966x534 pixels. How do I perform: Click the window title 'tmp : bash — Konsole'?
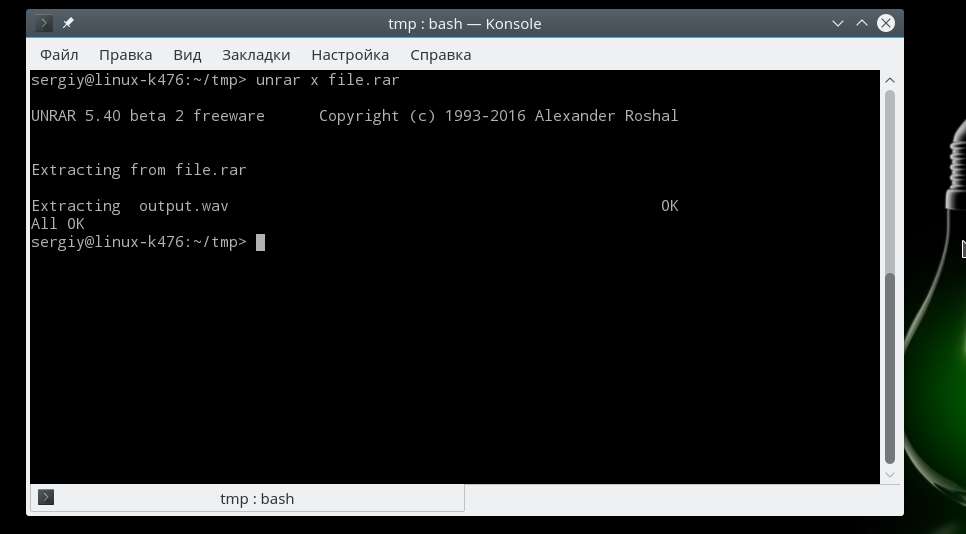pos(465,23)
